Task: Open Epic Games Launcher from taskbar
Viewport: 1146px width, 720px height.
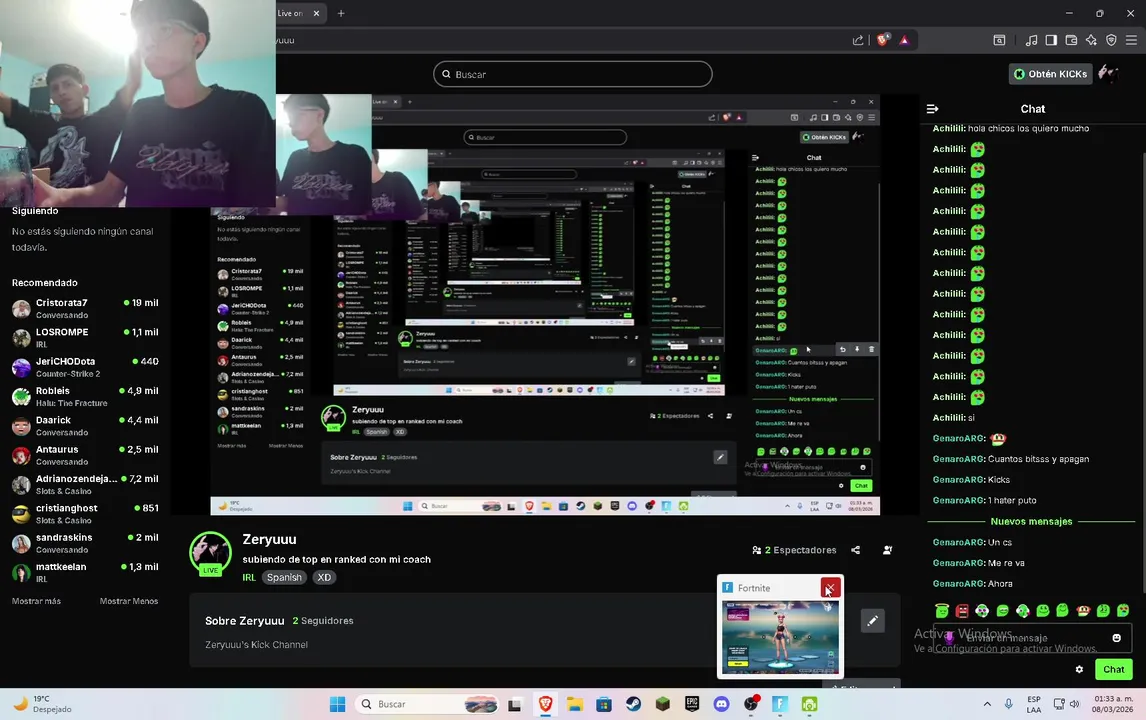Action: pos(692,704)
